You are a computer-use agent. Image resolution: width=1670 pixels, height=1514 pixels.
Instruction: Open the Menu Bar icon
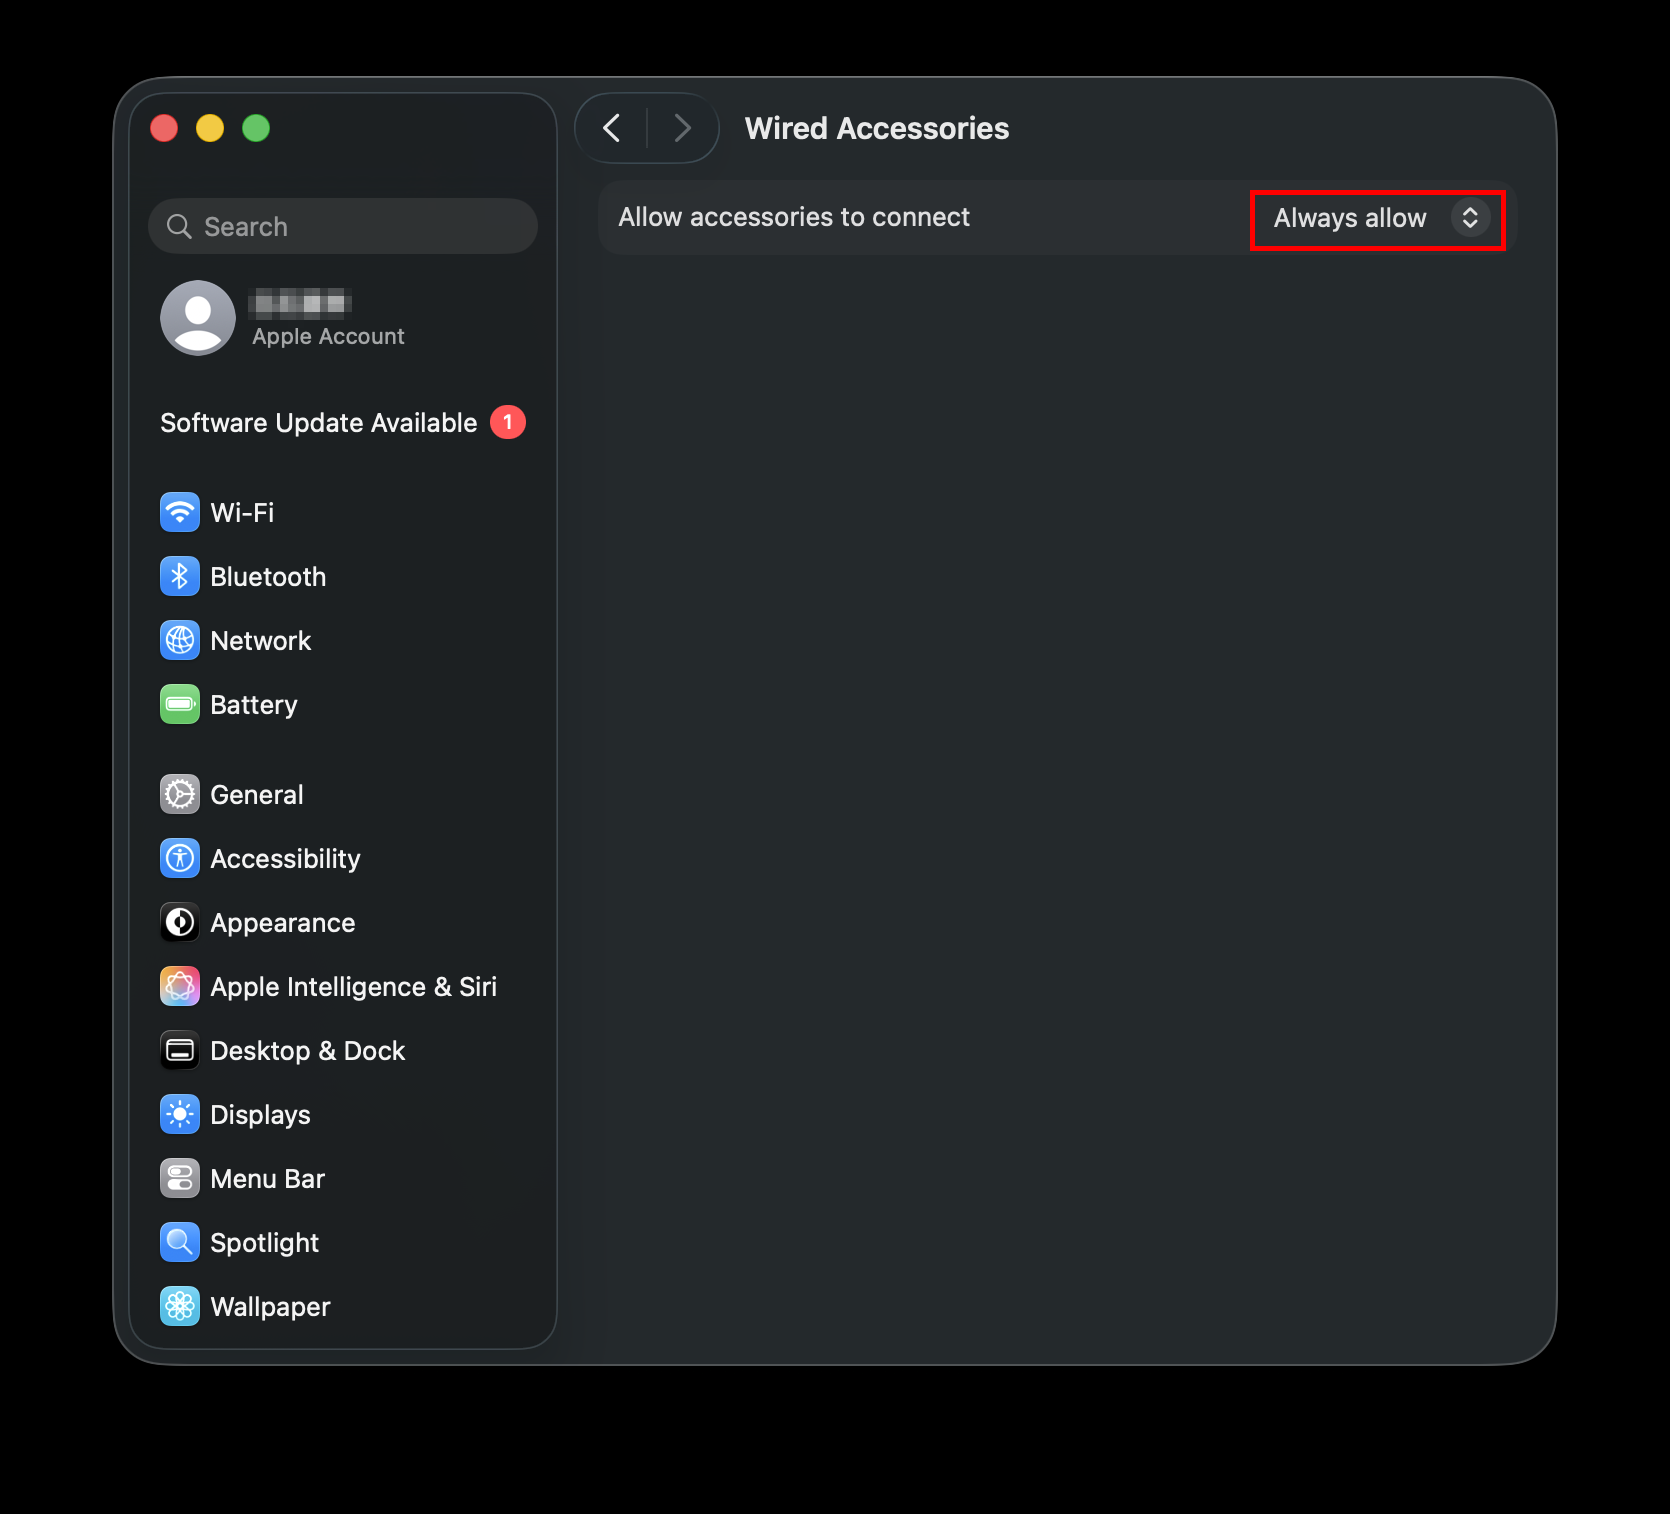click(180, 1179)
